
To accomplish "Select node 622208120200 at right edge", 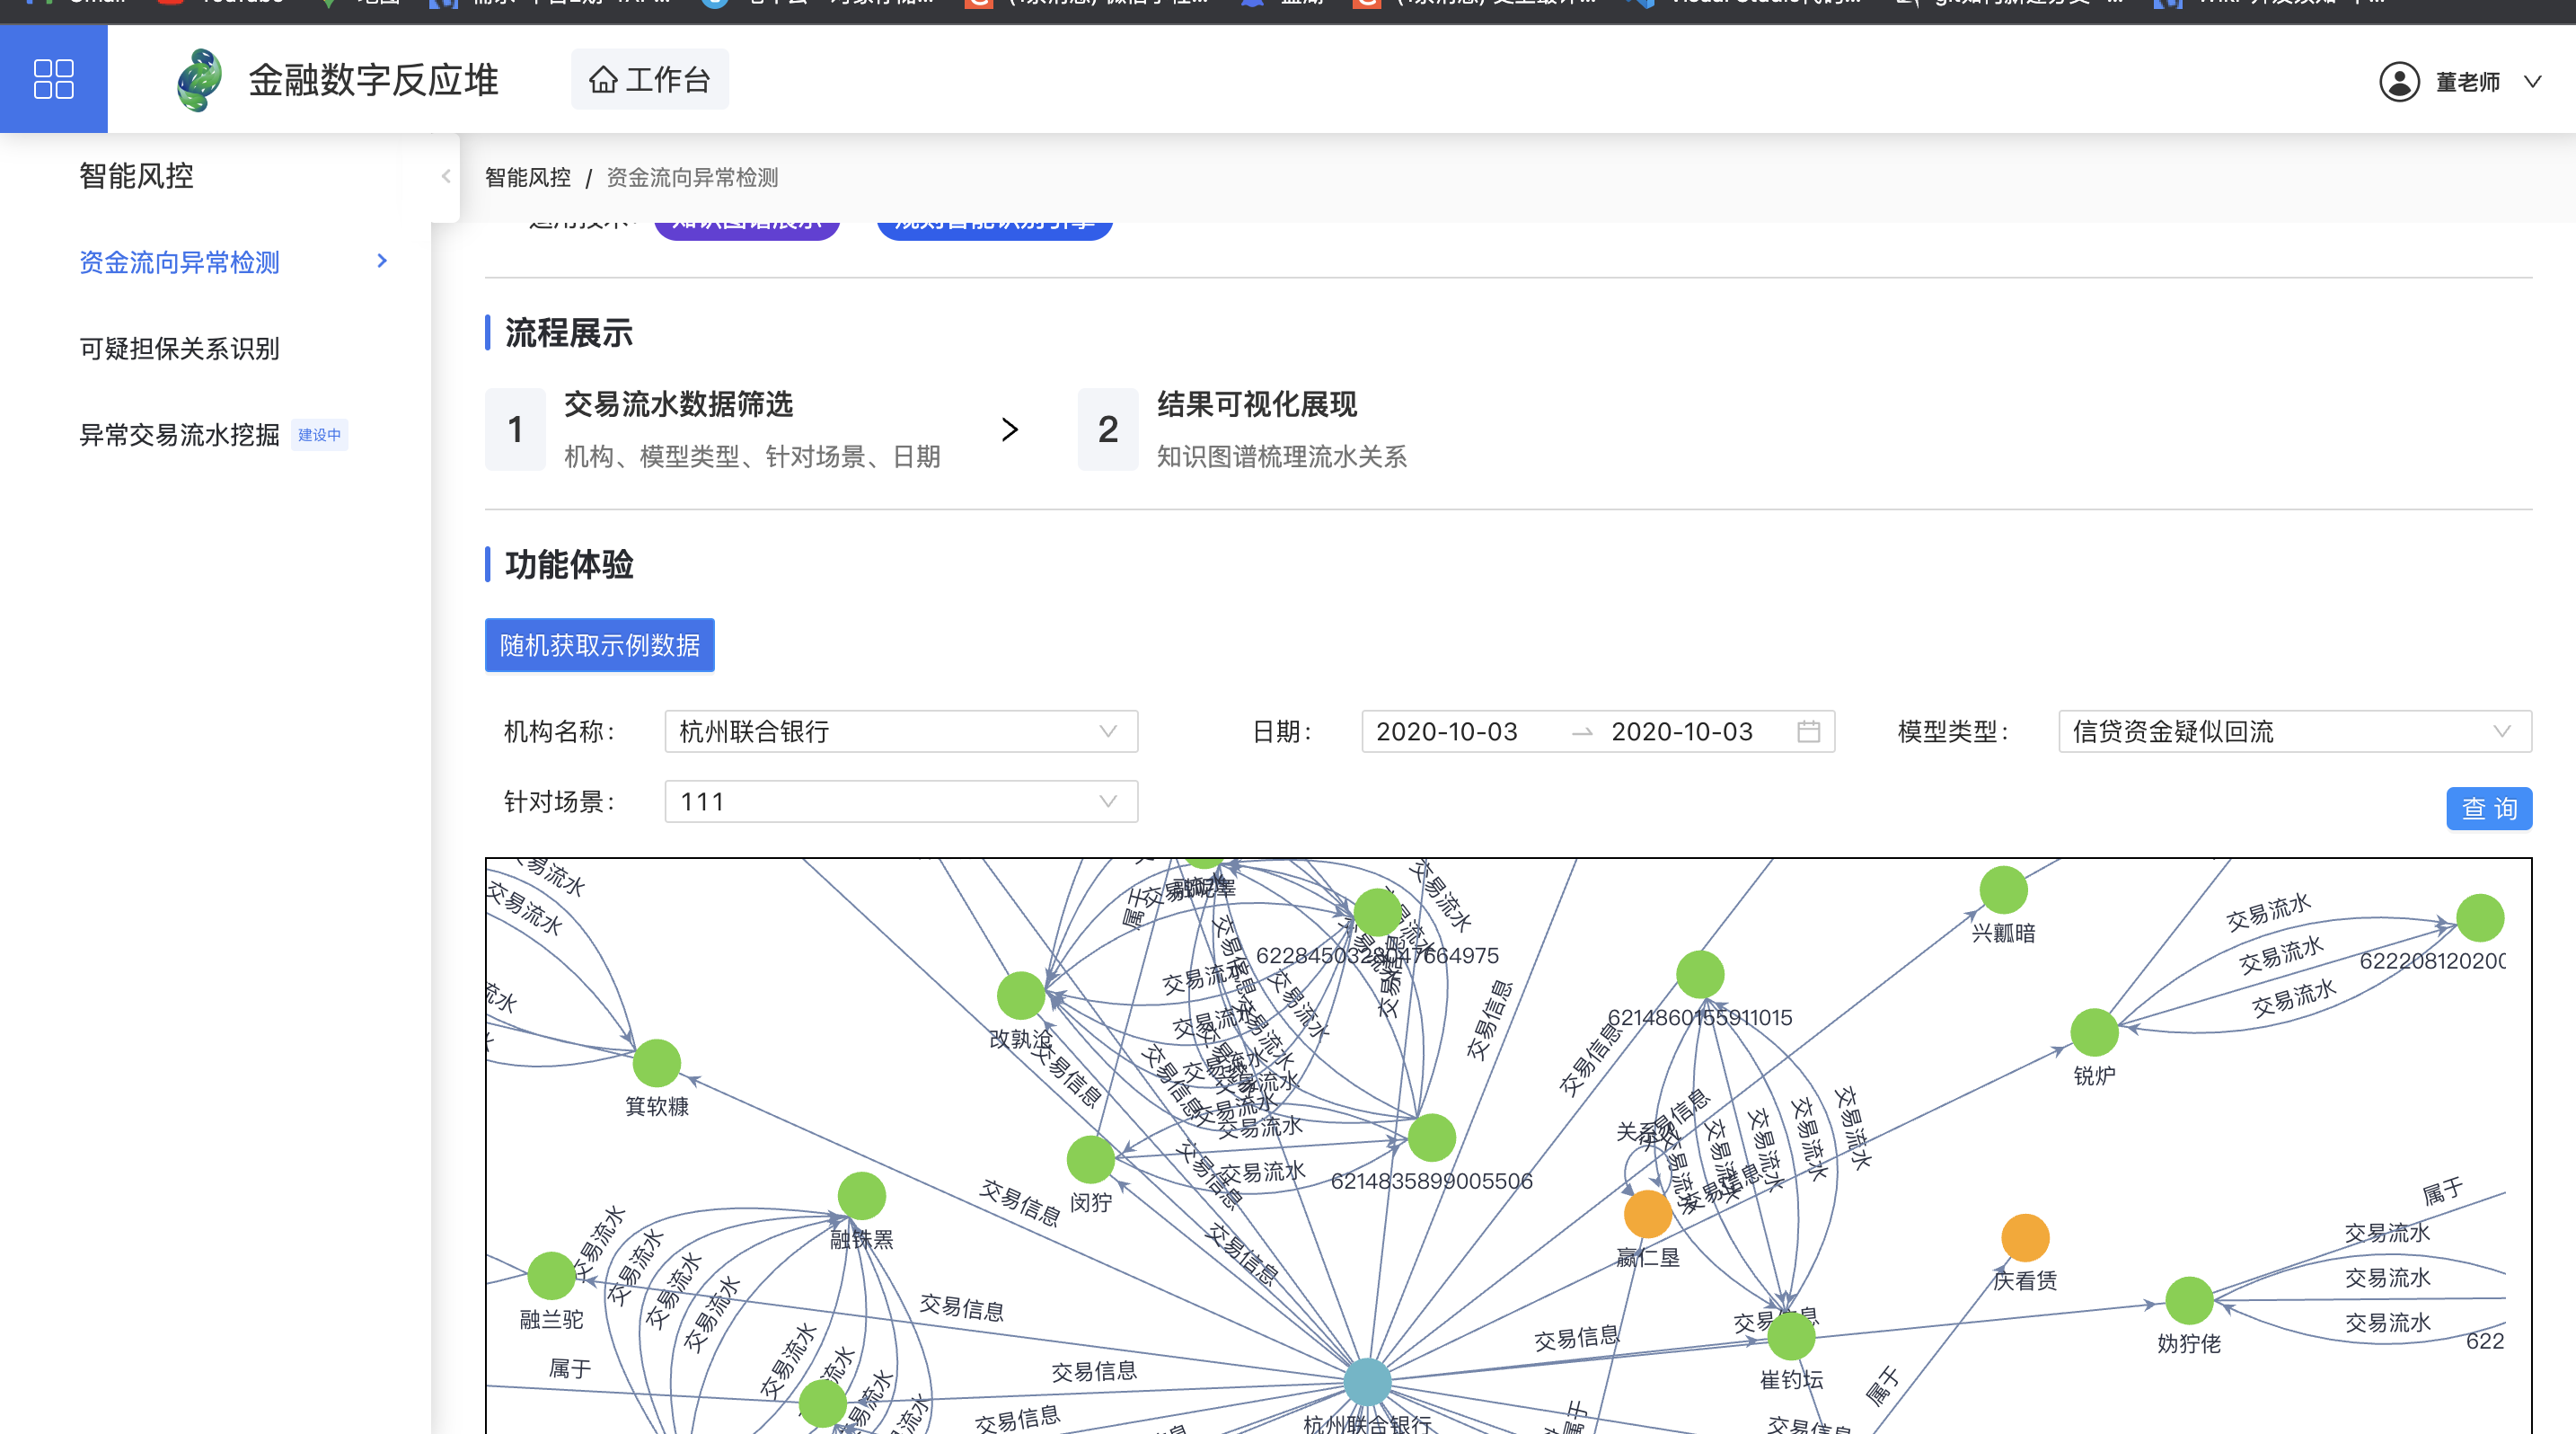I will 2480,917.
